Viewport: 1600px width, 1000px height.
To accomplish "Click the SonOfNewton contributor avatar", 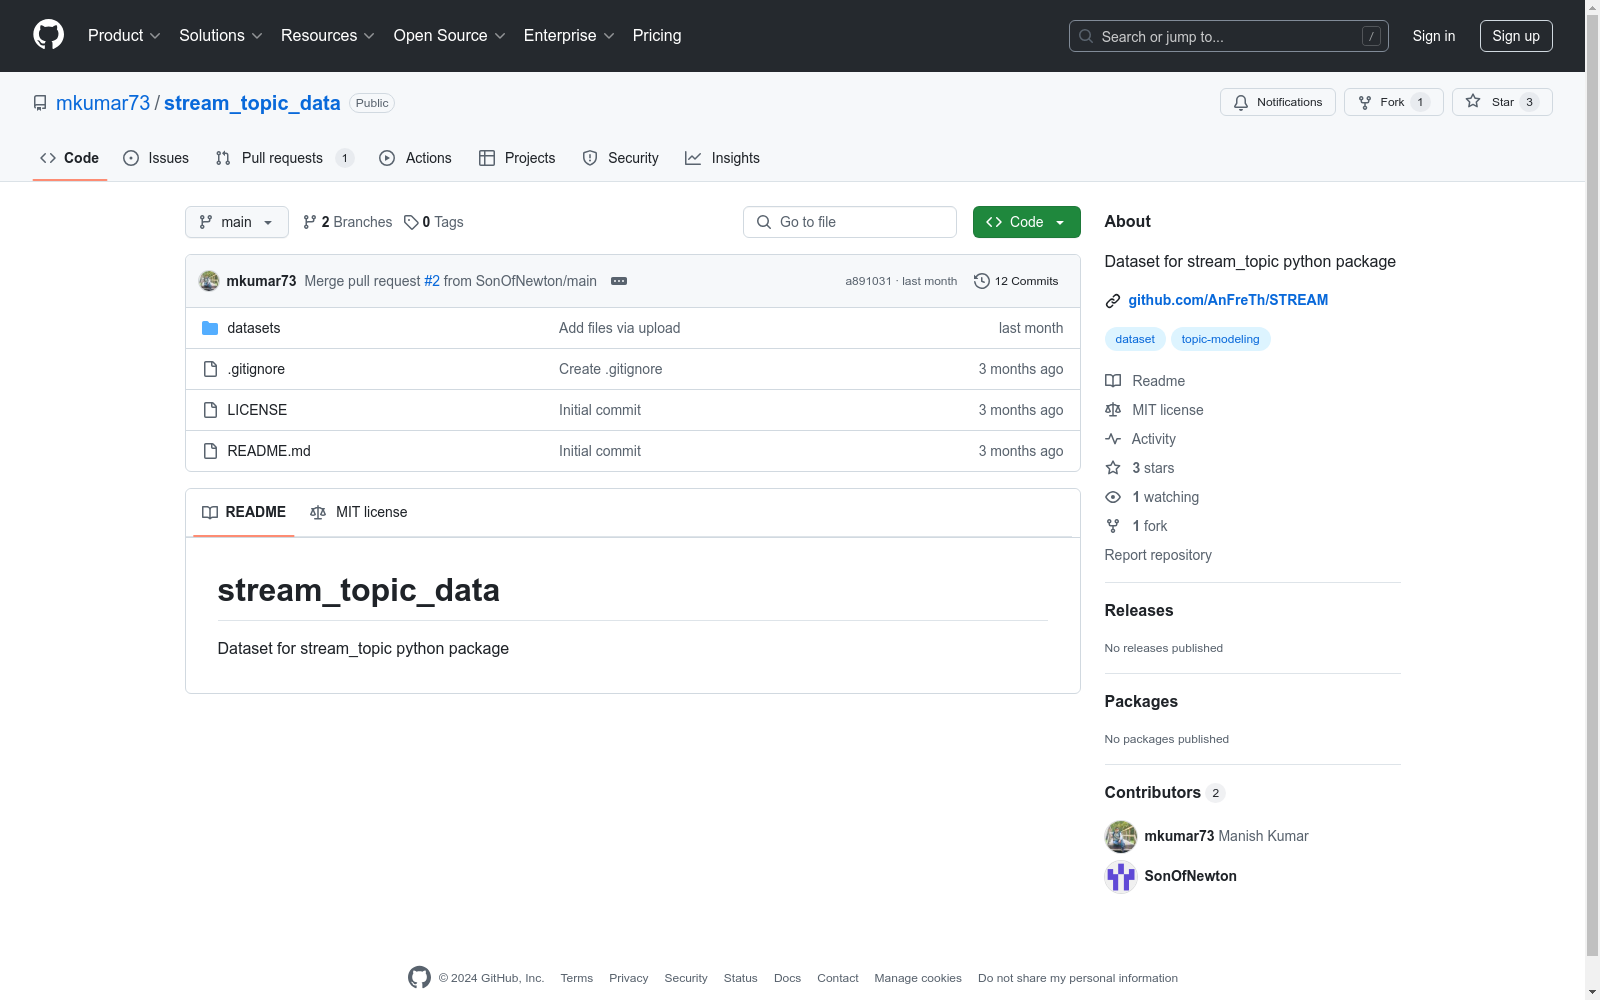I will pyautogui.click(x=1121, y=876).
